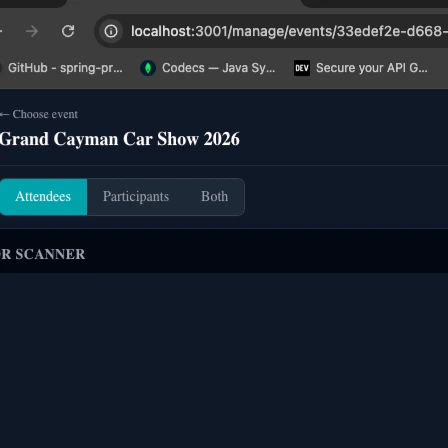Open Codecs Java Sy bookmark

tap(208, 68)
